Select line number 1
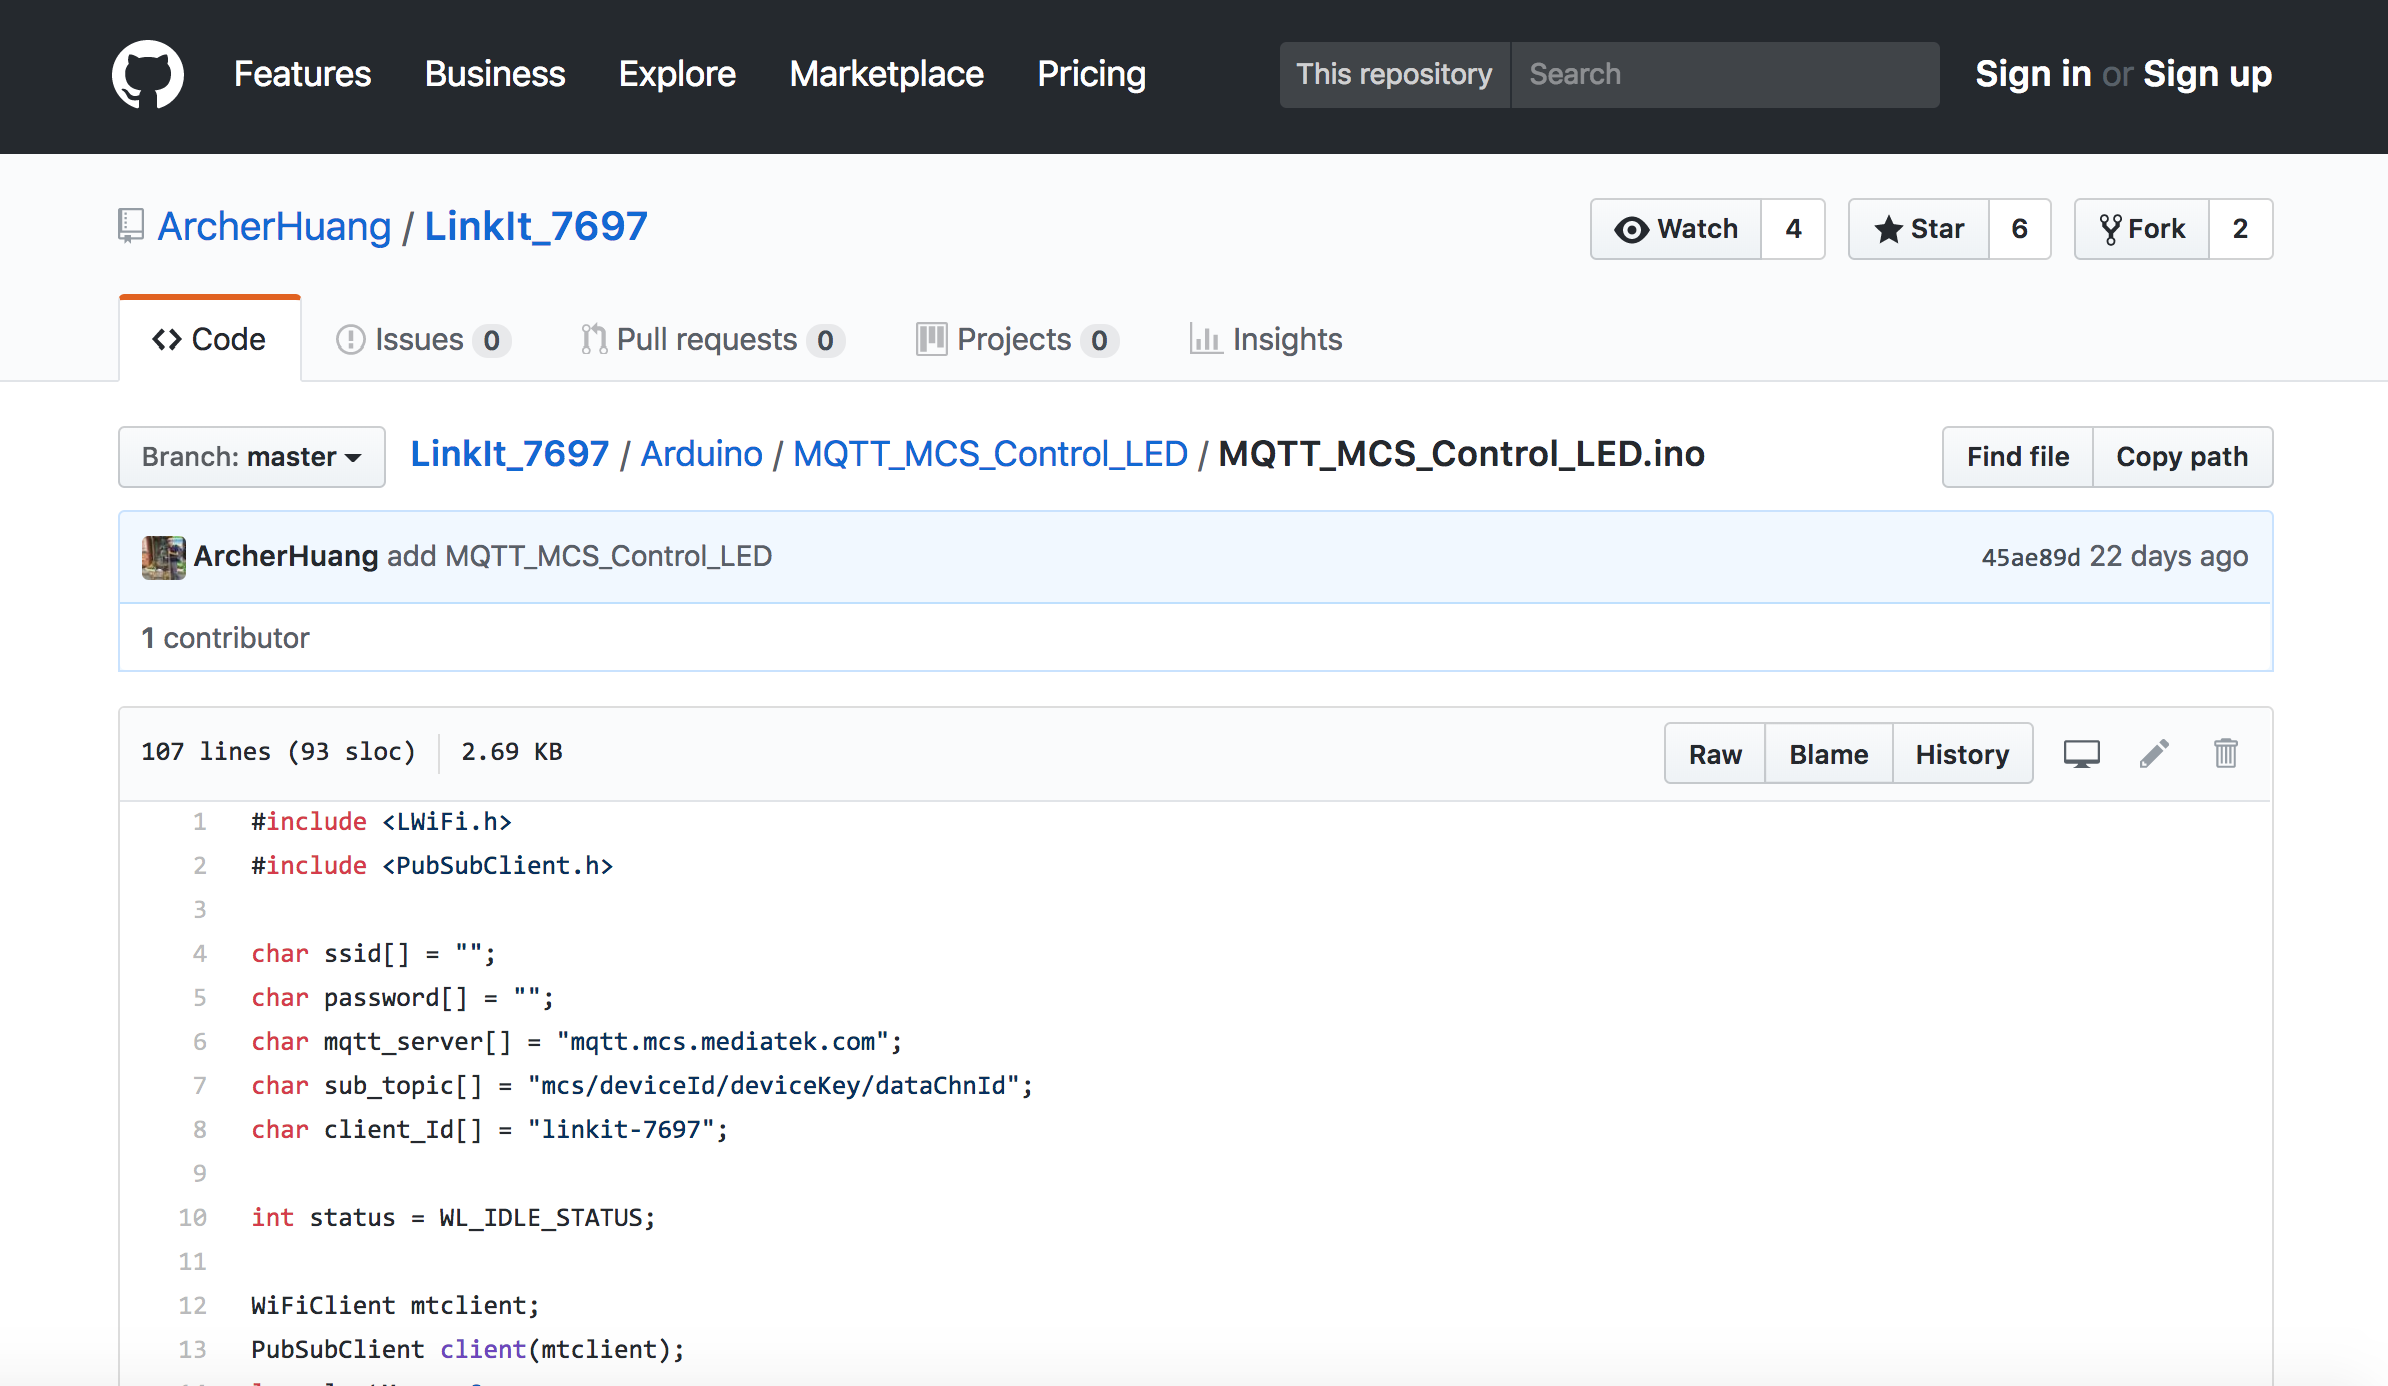 pyautogui.click(x=200, y=822)
